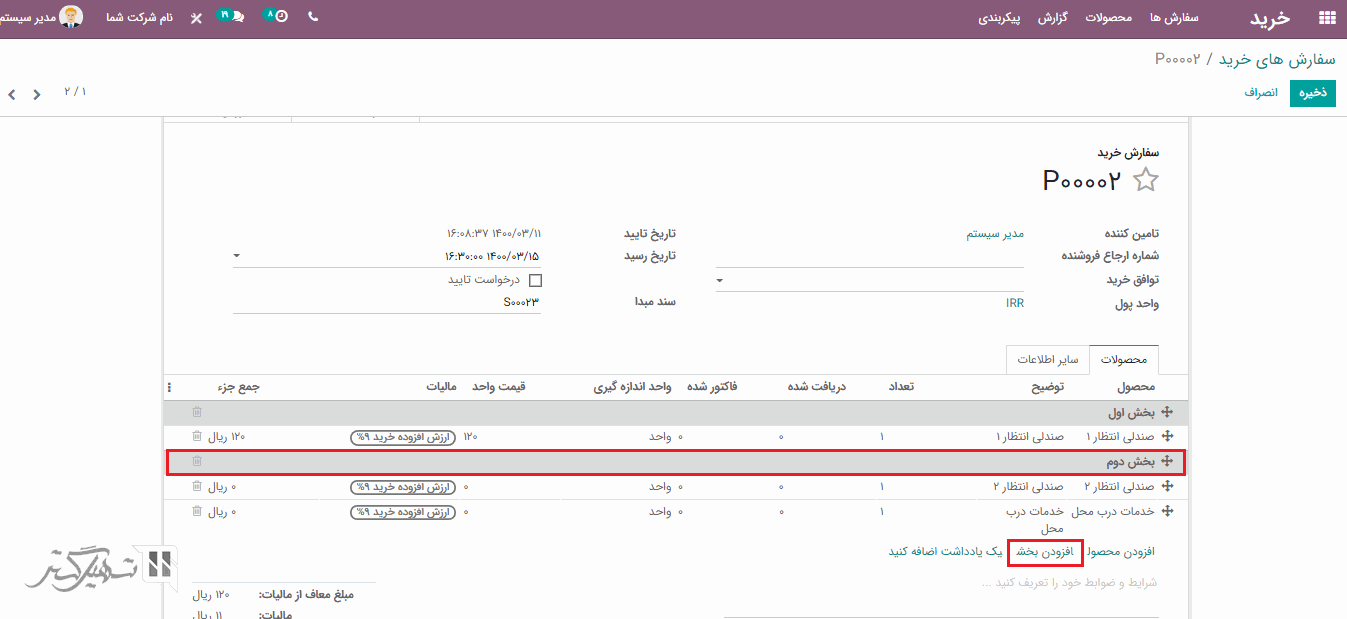Viewport: 1347px width, 619px height.
Task: Expand the تاریخ رسید date dropdown
Action: pos(237,256)
